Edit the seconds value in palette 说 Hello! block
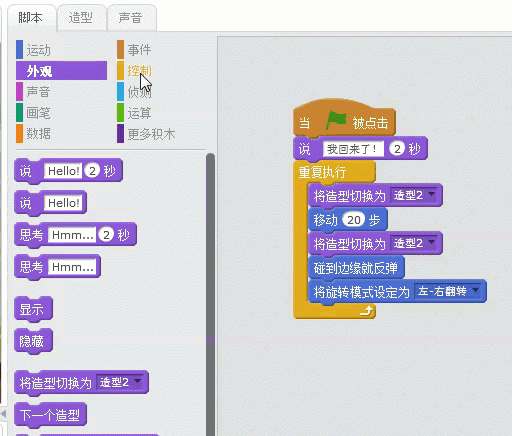 pyautogui.click(x=92, y=171)
